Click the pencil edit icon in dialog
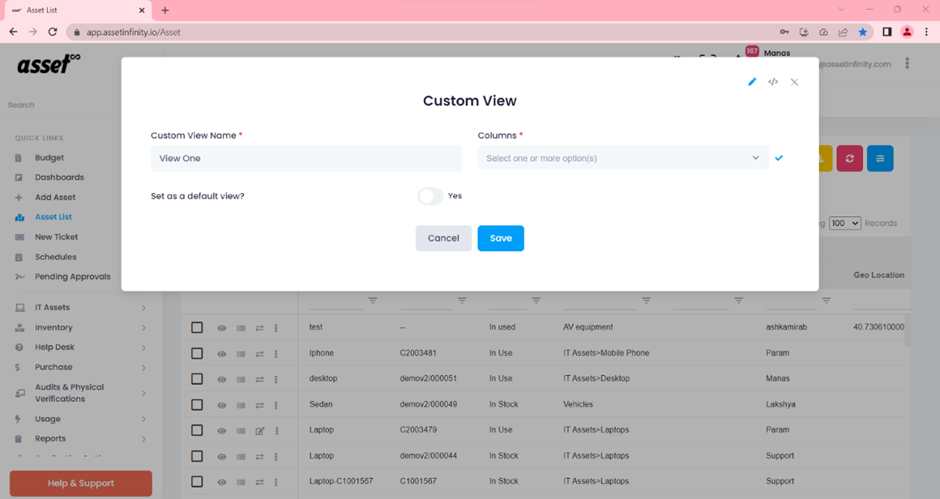Screen dimensions: 940x499 752,82
